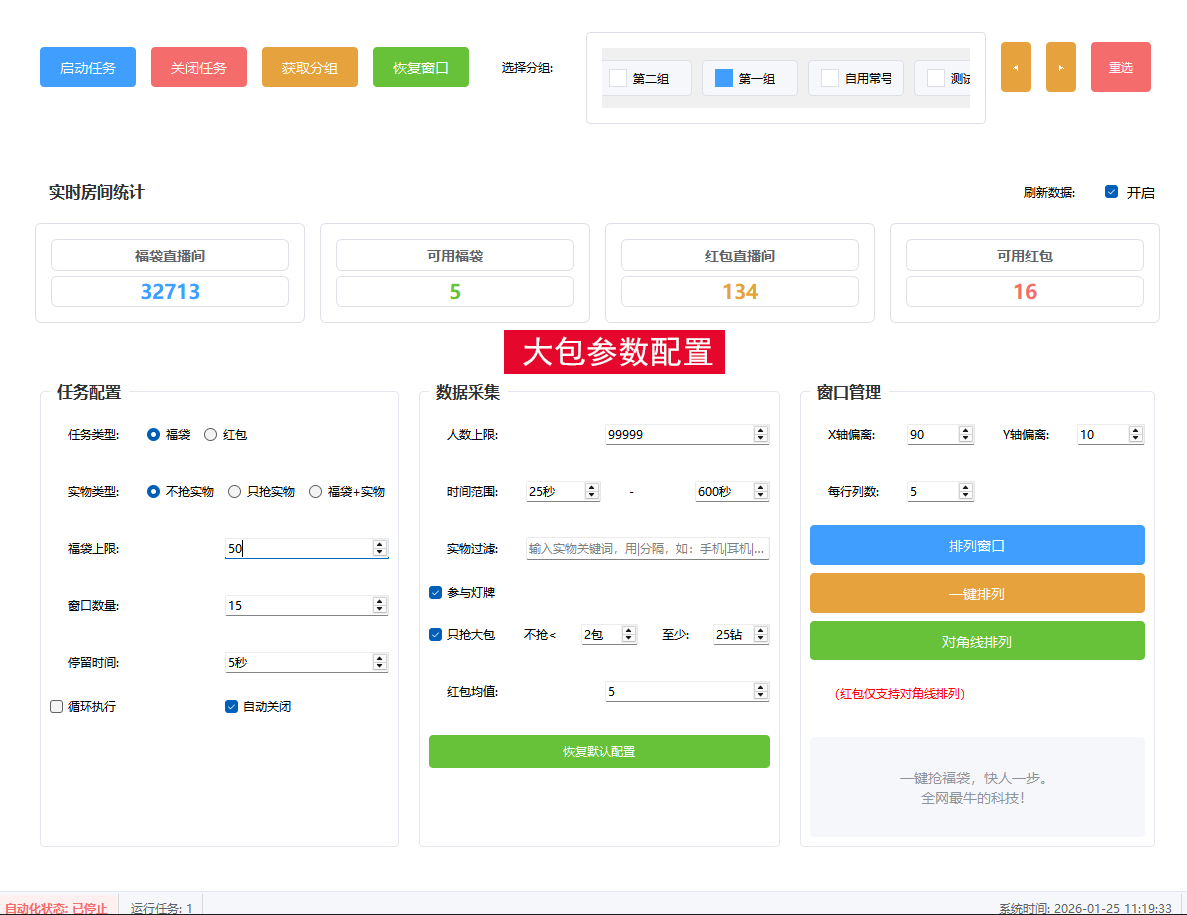Decrease 福袋上限 with down stepper arrow

380,552
